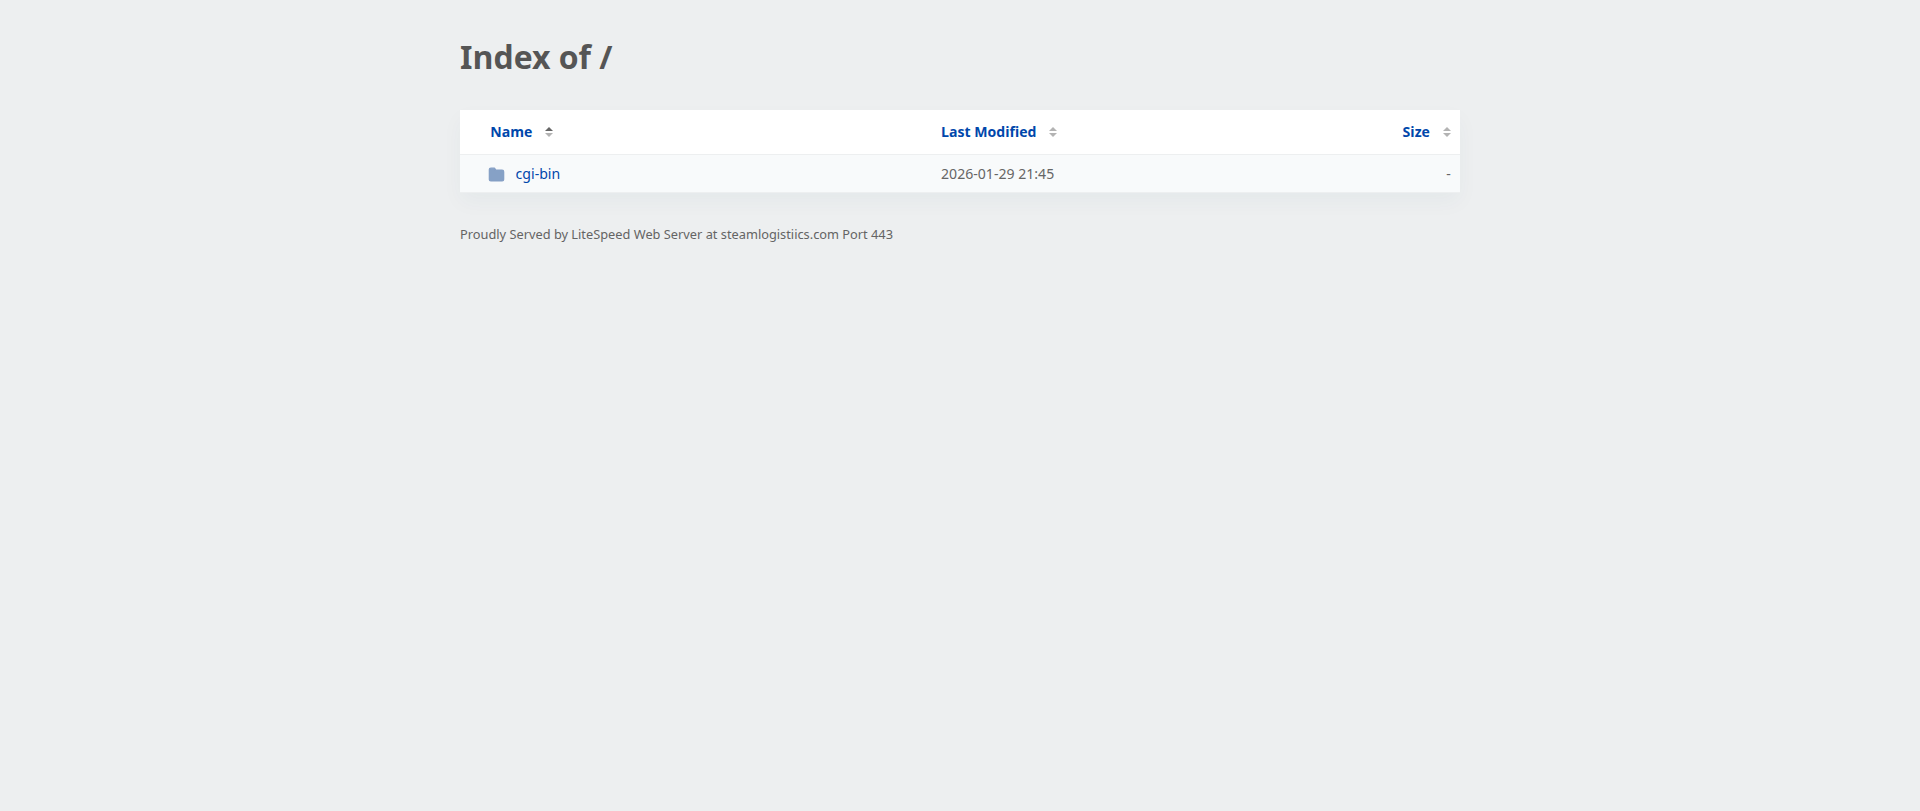
Task: Click blank space in cgi-bin row after date
Action: click(1250, 174)
